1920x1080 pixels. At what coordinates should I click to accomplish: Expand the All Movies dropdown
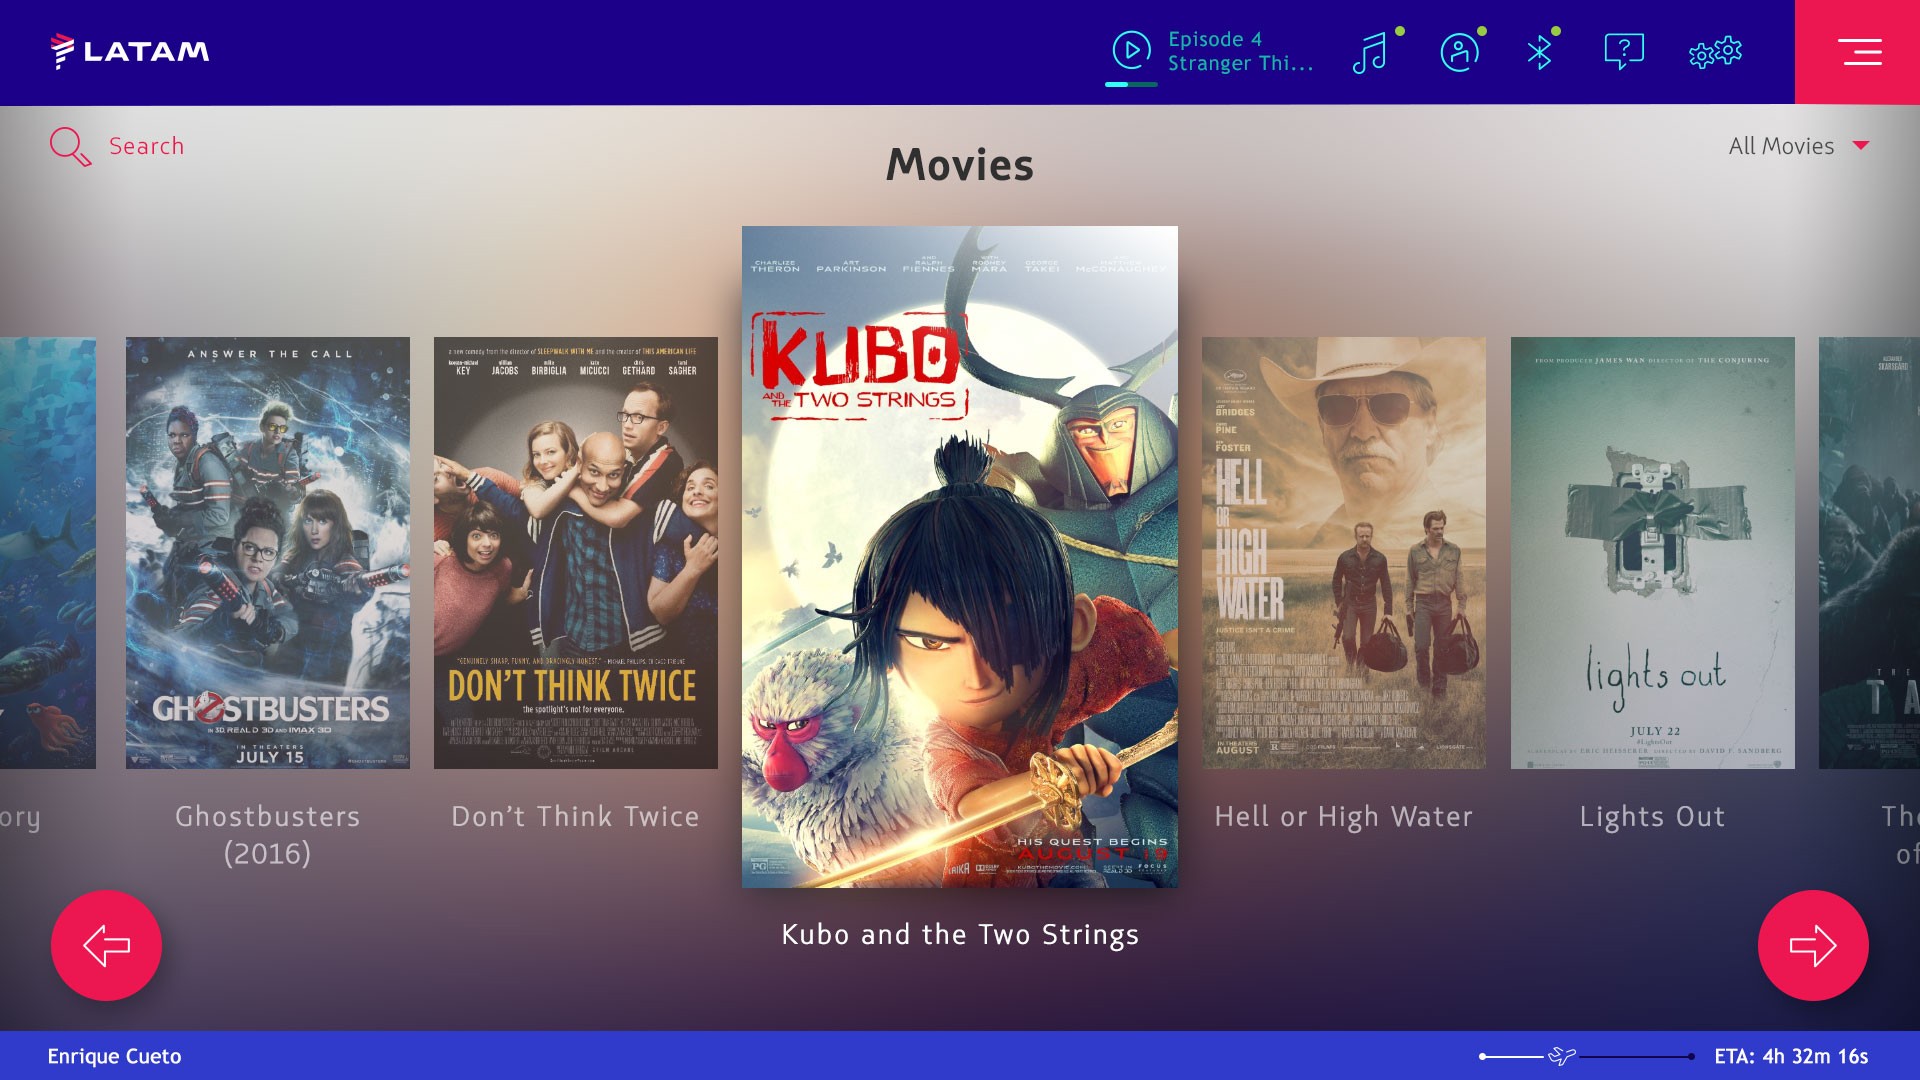pyautogui.click(x=1781, y=146)
